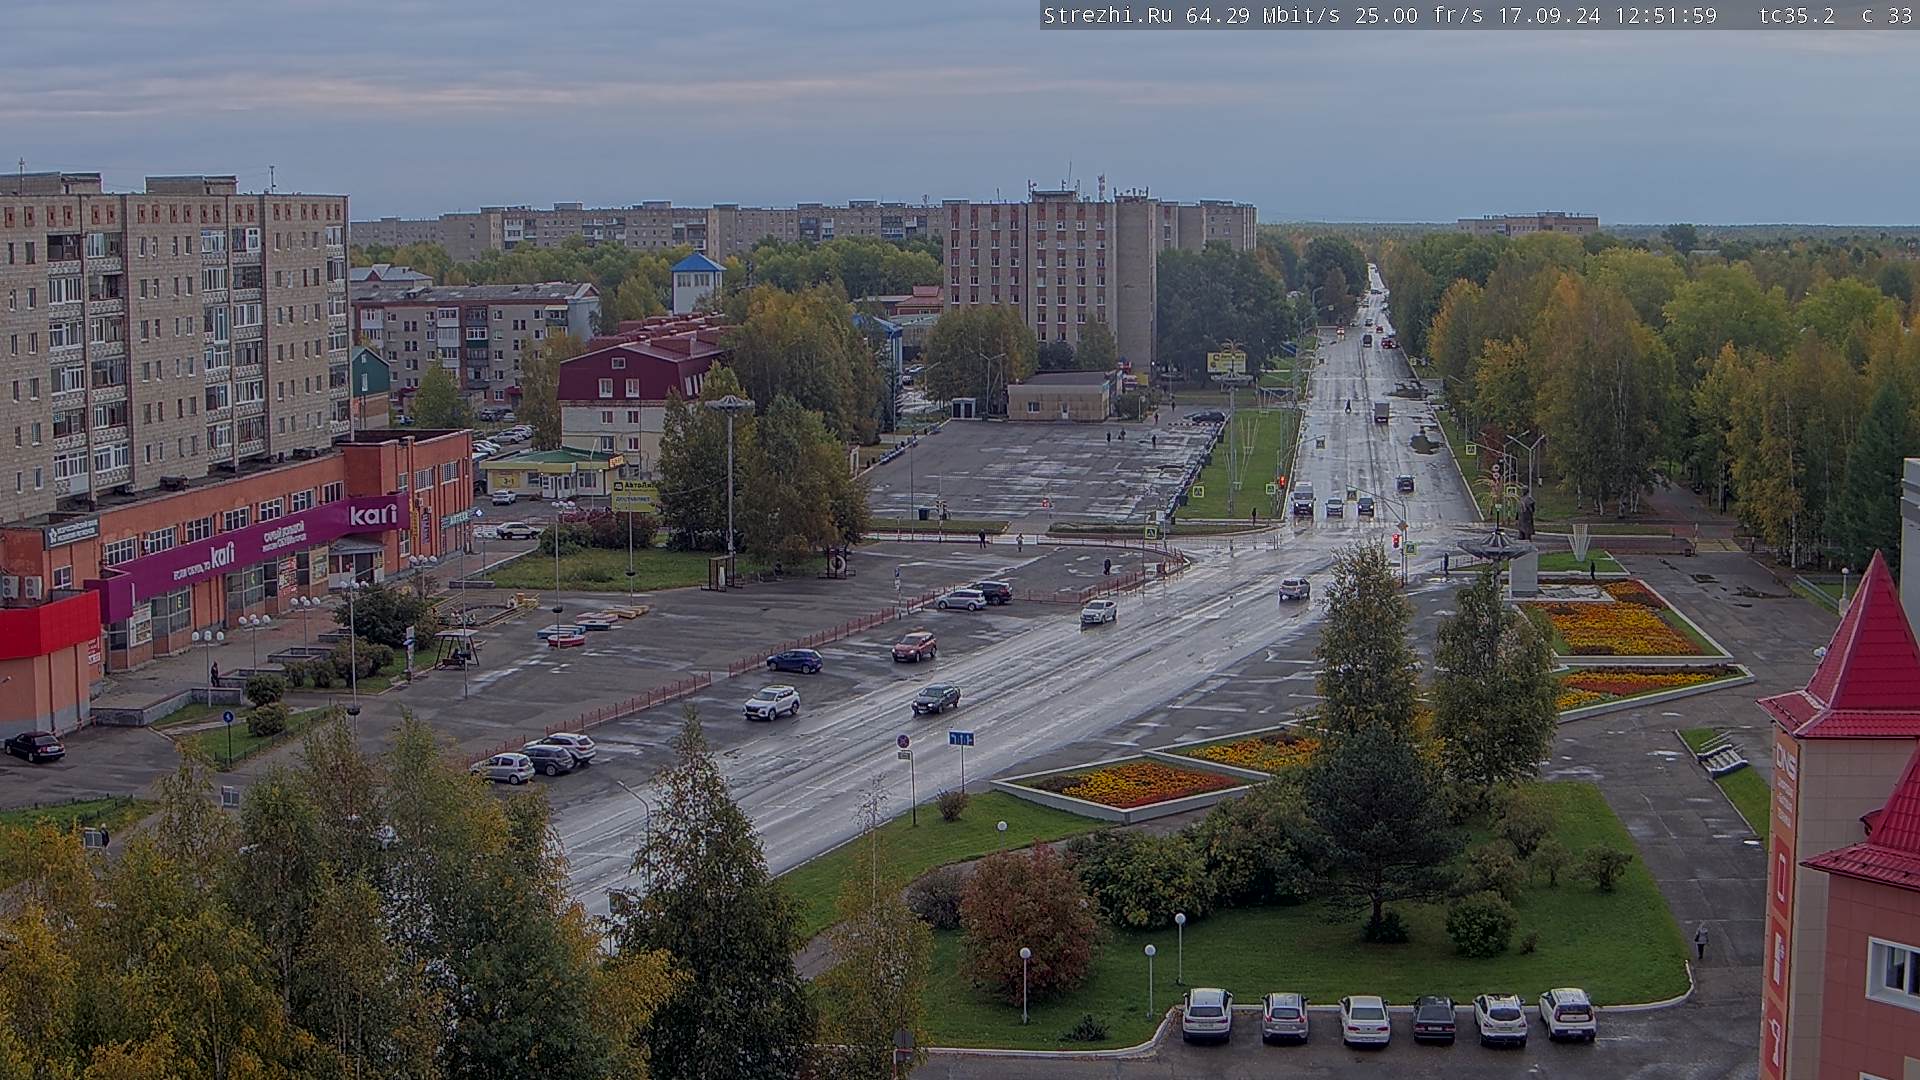
Task: Click the Strezhi.Ru overlay text
Action: tap(1109, 15)
